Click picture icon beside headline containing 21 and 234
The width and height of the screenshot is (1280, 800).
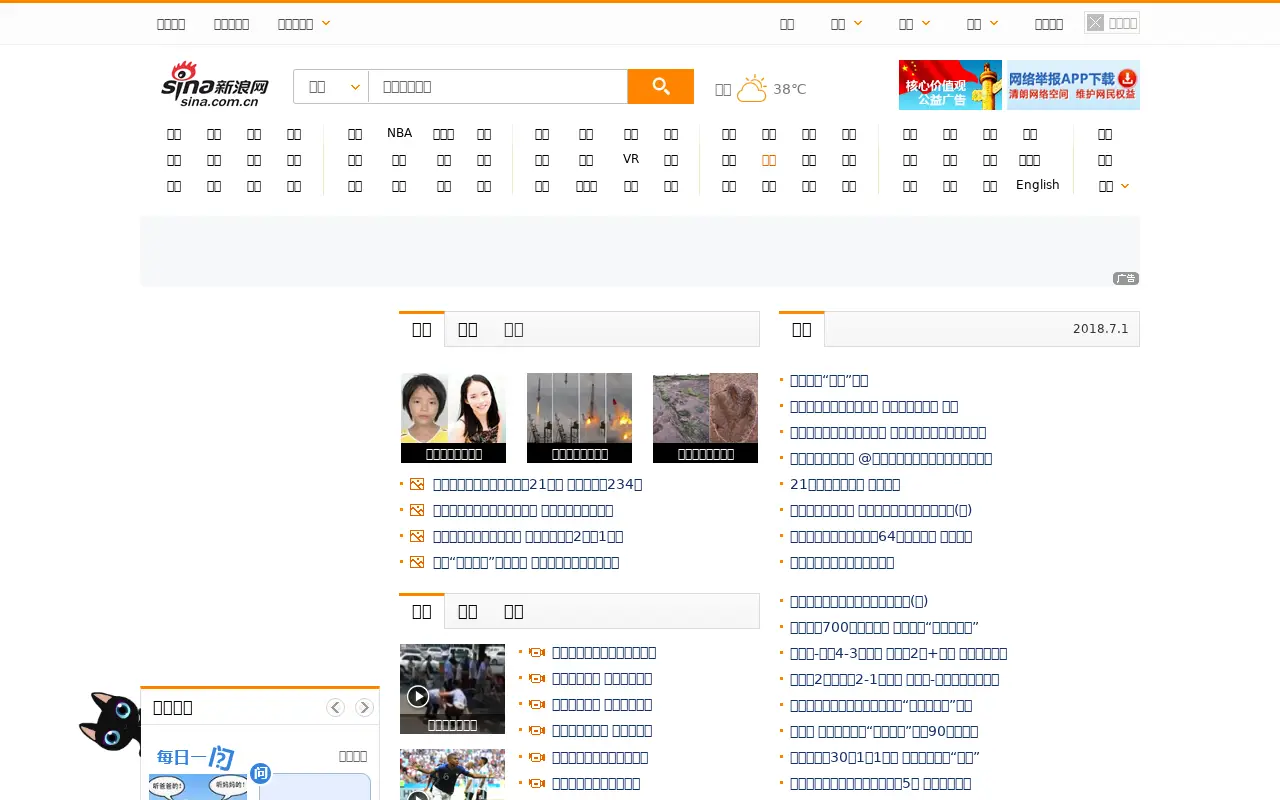tap(417, 484)
